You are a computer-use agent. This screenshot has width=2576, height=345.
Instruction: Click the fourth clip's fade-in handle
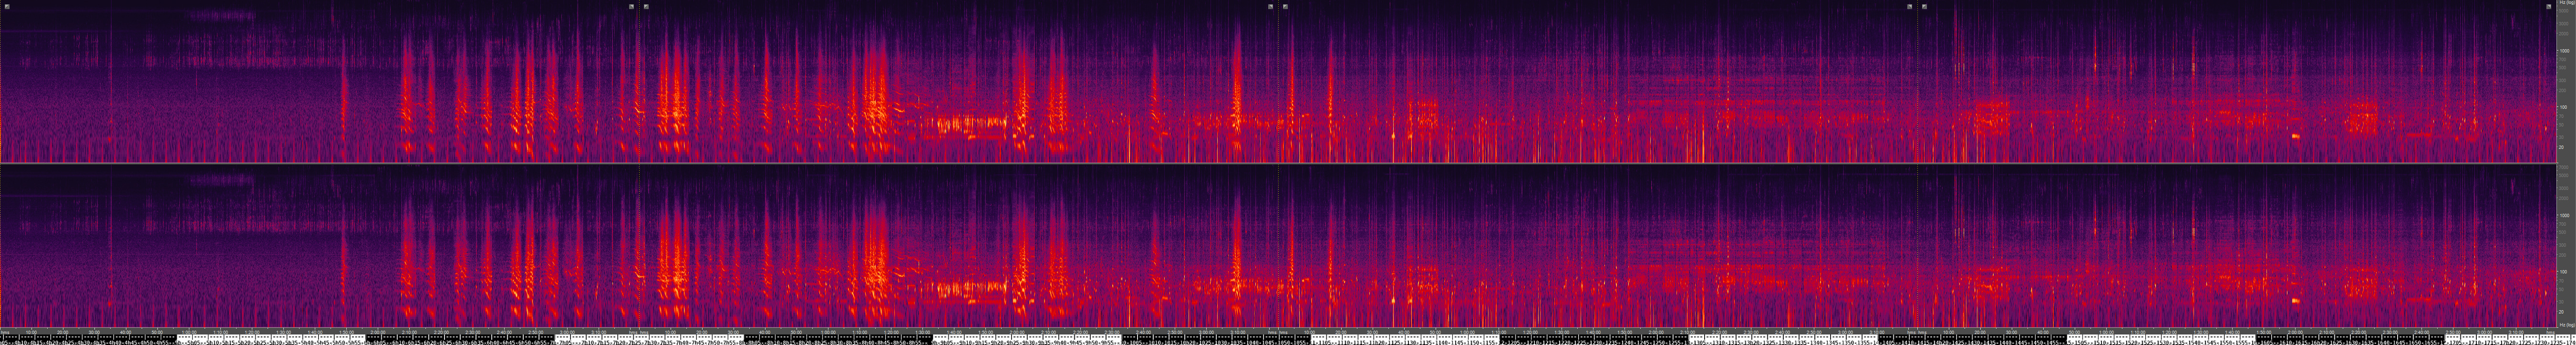pos(1924,6)
